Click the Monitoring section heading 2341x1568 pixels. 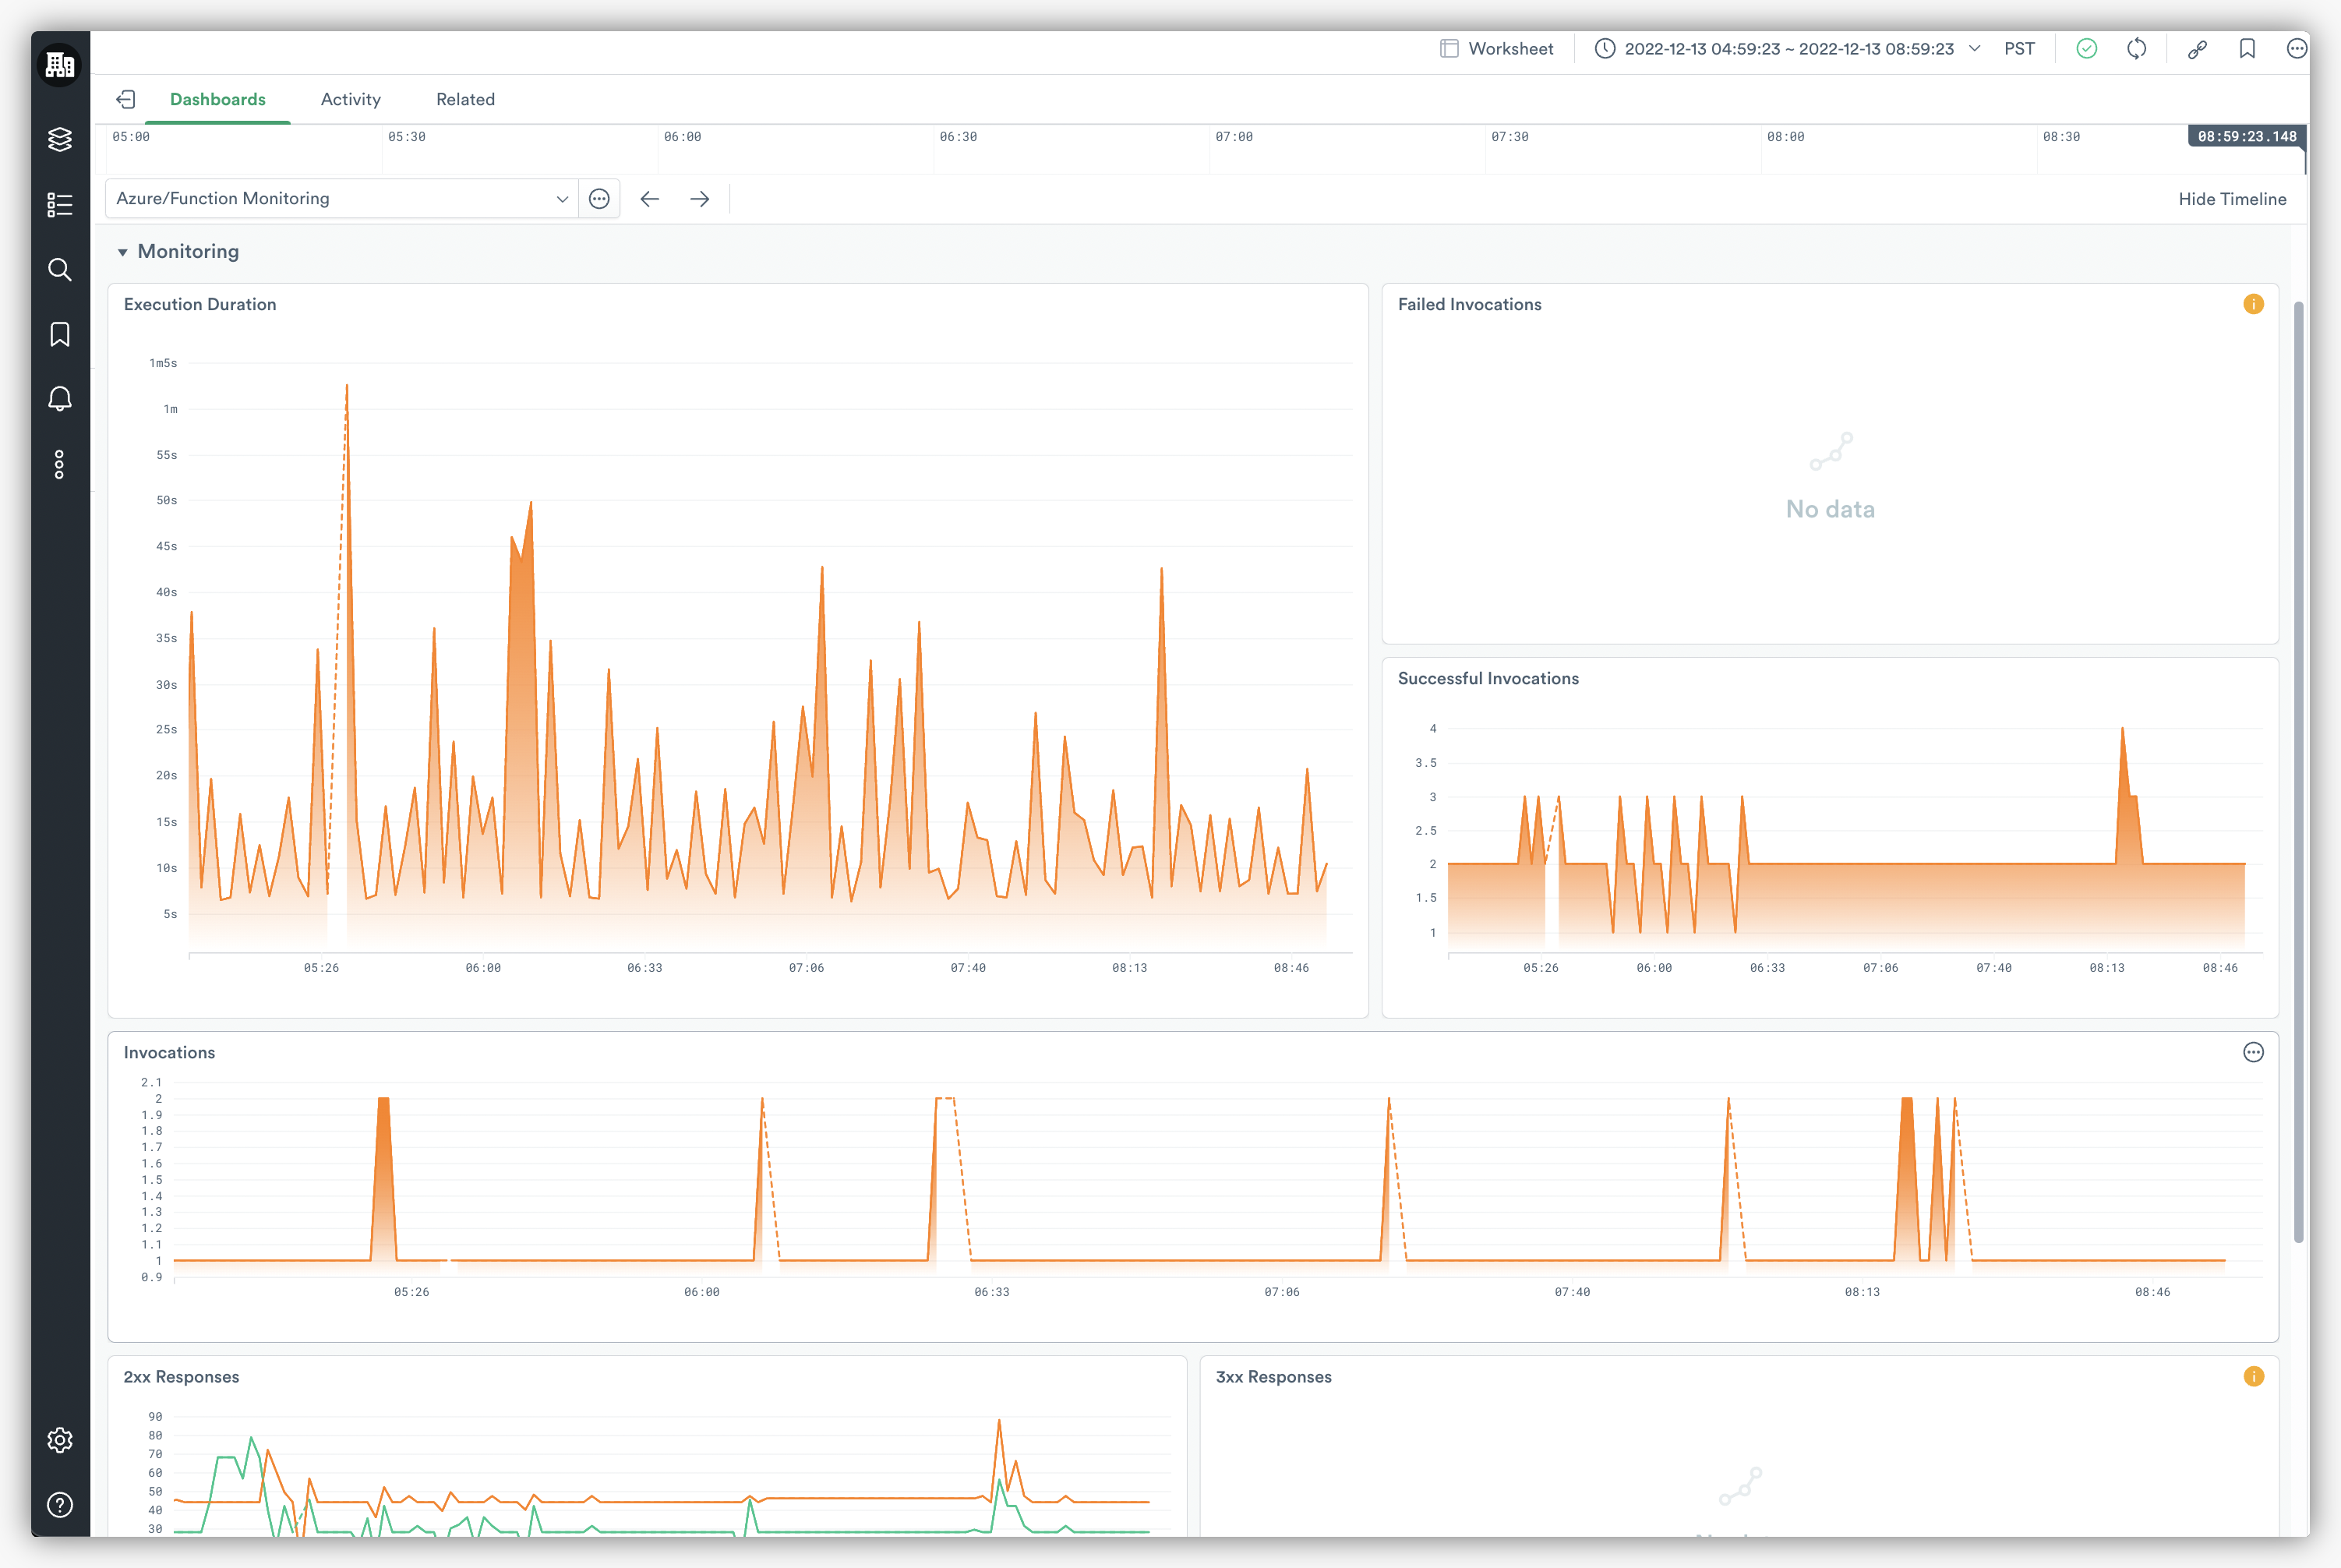pyautogui.click(x=188, y=251)
